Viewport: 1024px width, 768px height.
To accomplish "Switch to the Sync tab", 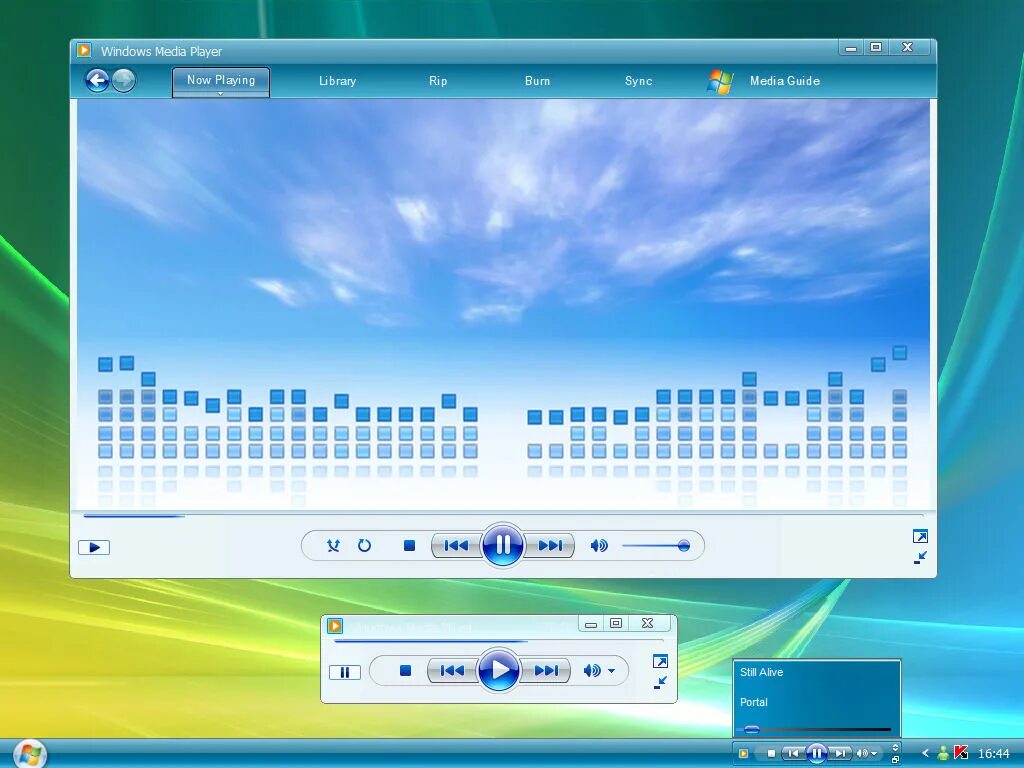I will [x=639, y=81].
